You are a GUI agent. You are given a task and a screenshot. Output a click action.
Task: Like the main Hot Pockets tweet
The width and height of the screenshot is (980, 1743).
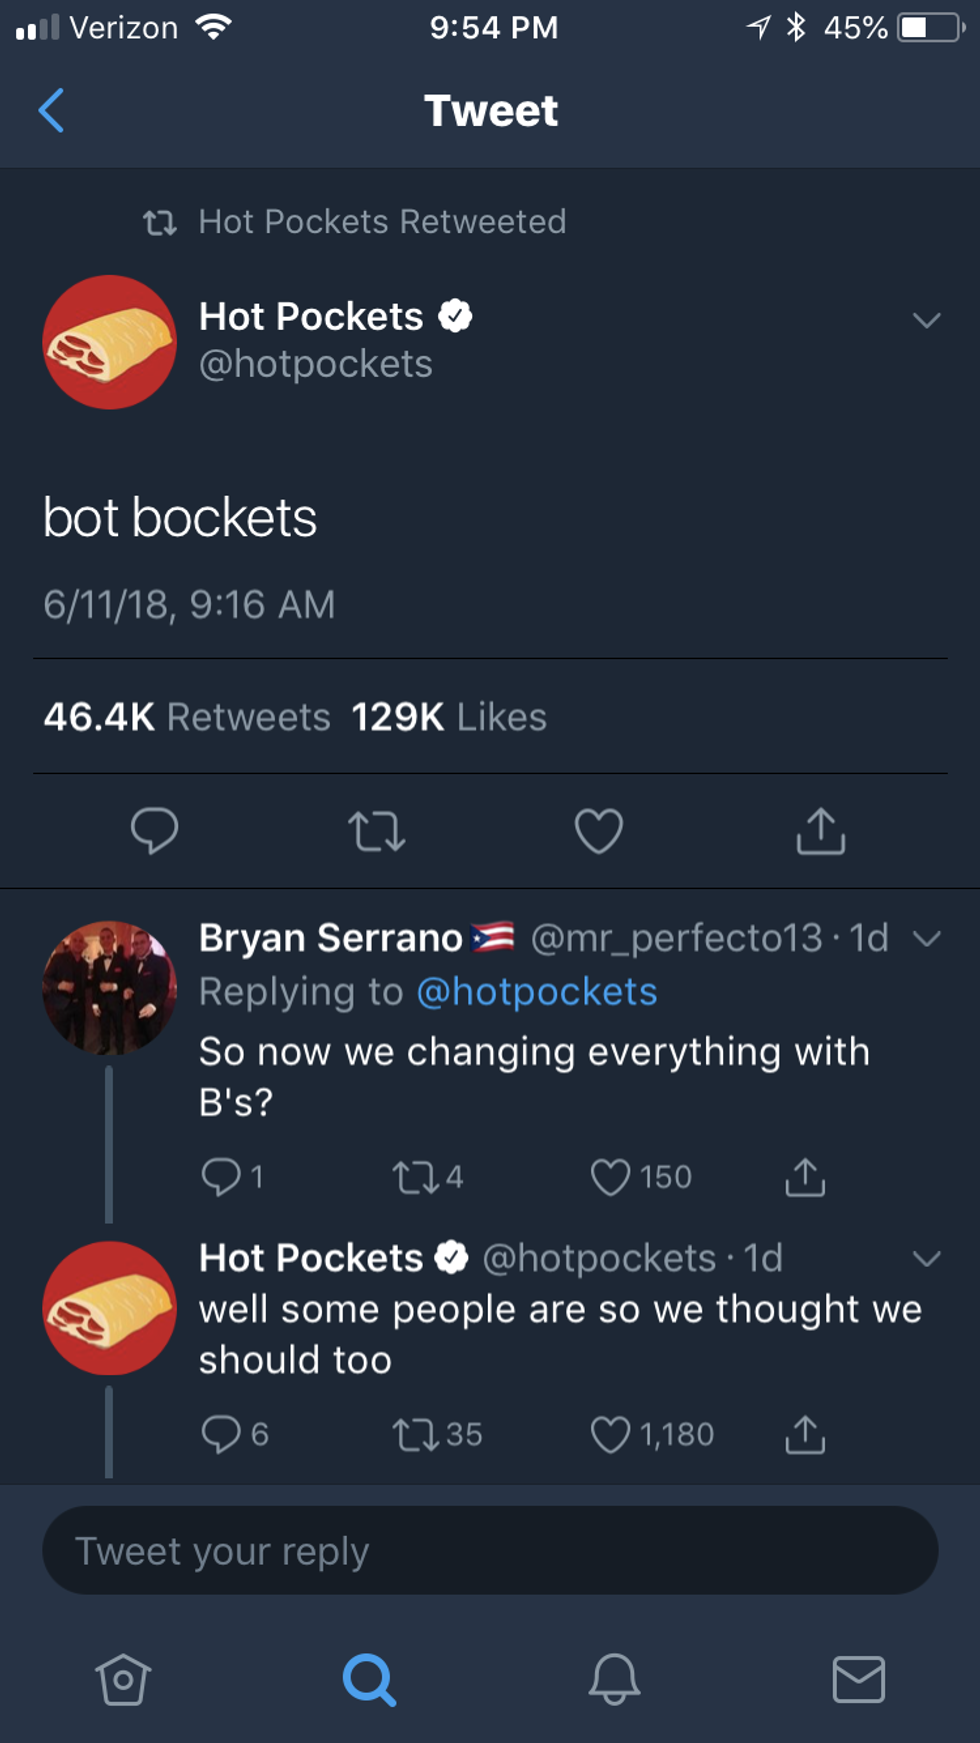point(598,831)
